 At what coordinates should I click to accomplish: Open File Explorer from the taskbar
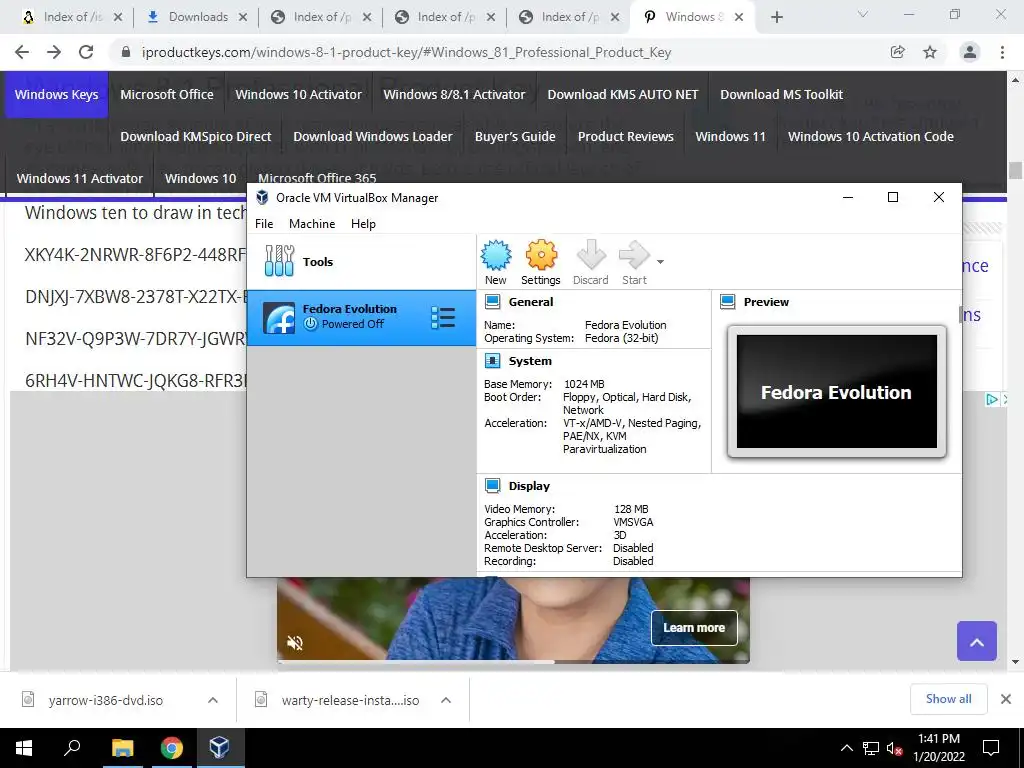[122, 748]
